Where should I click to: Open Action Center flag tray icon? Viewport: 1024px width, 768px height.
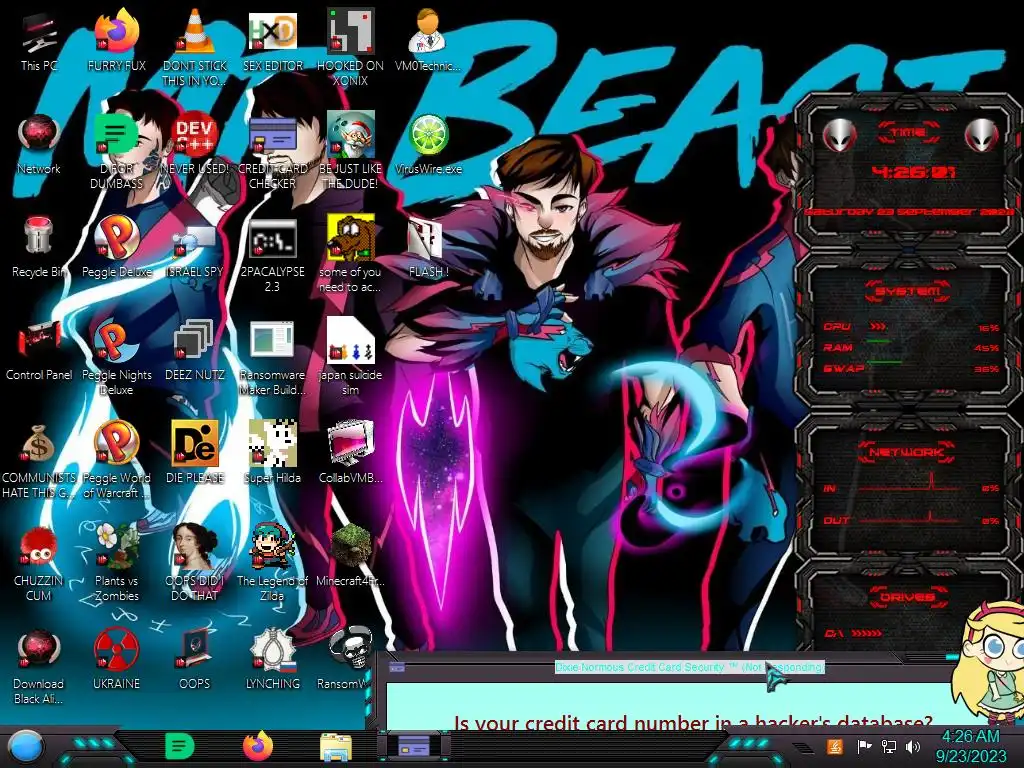pyautogui.click(x=865, y=746)
